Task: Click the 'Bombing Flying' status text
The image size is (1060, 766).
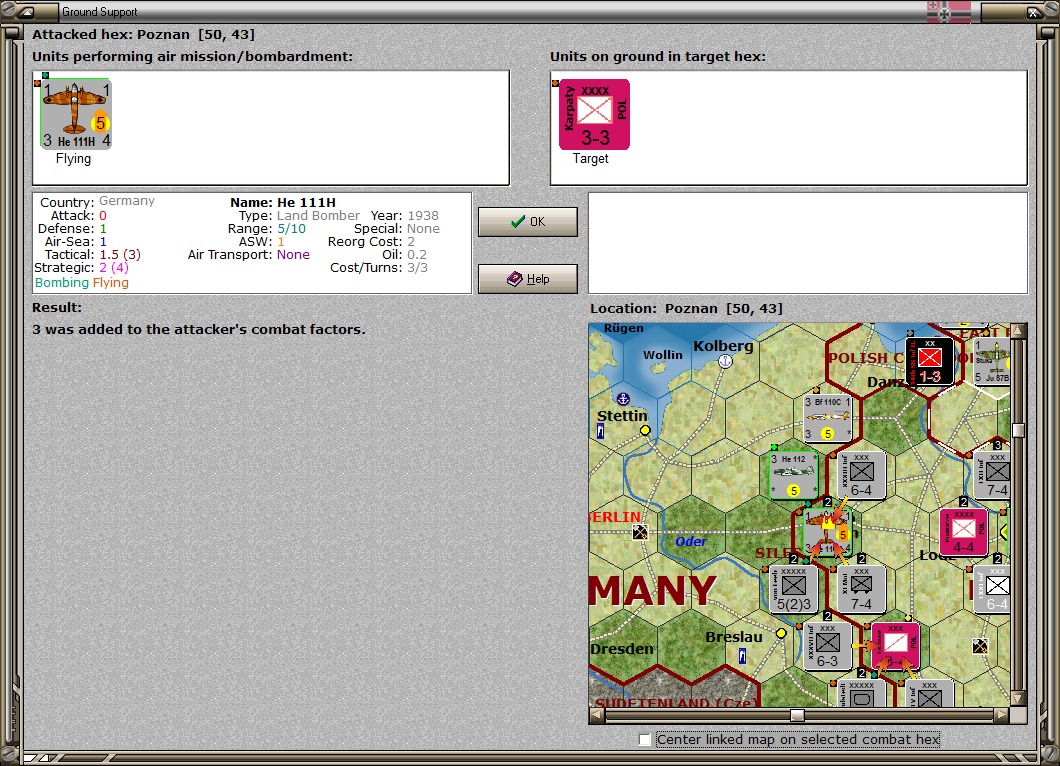Action: pos(82,283)
